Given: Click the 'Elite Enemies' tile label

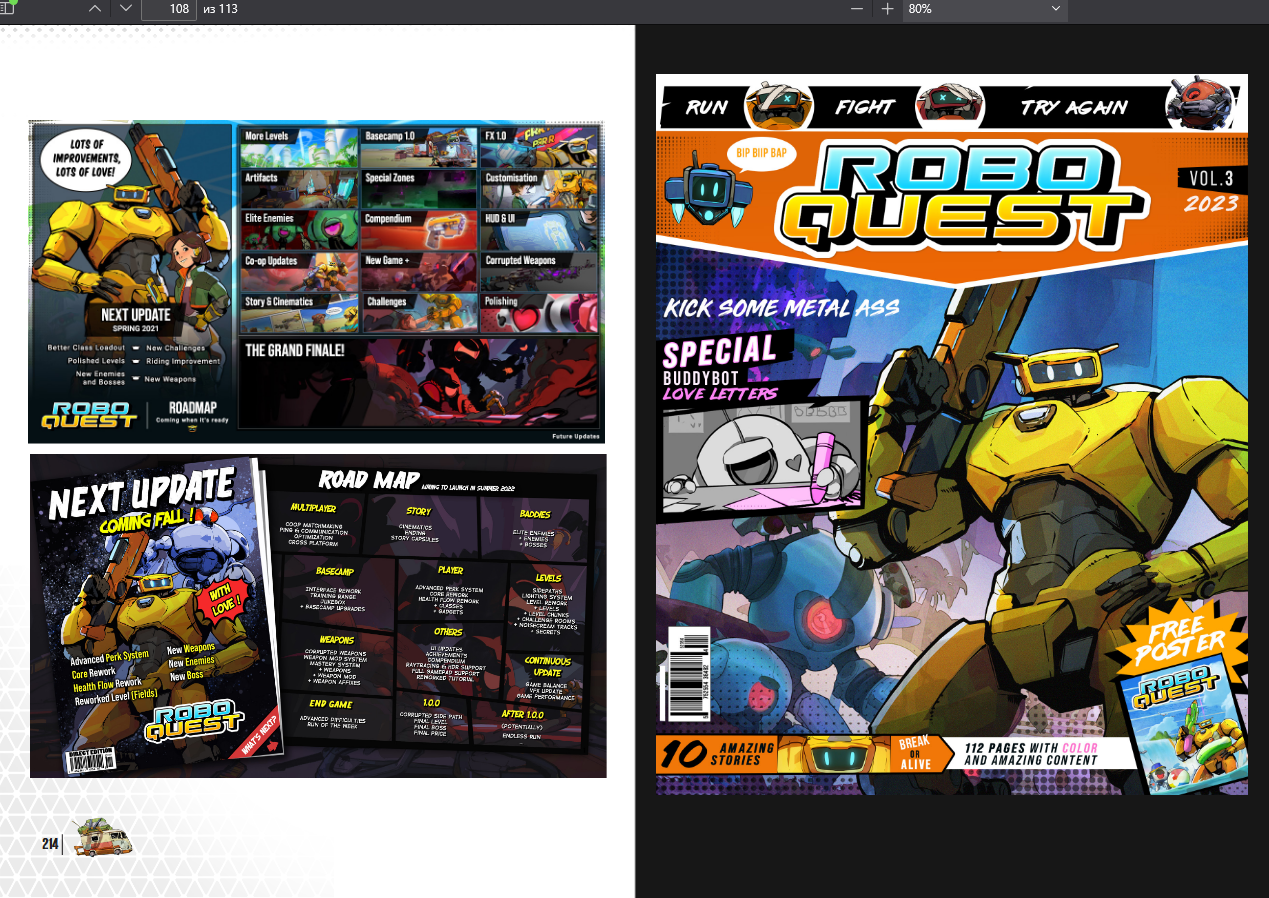Looking at the screenshot, I should pos(270,217).
